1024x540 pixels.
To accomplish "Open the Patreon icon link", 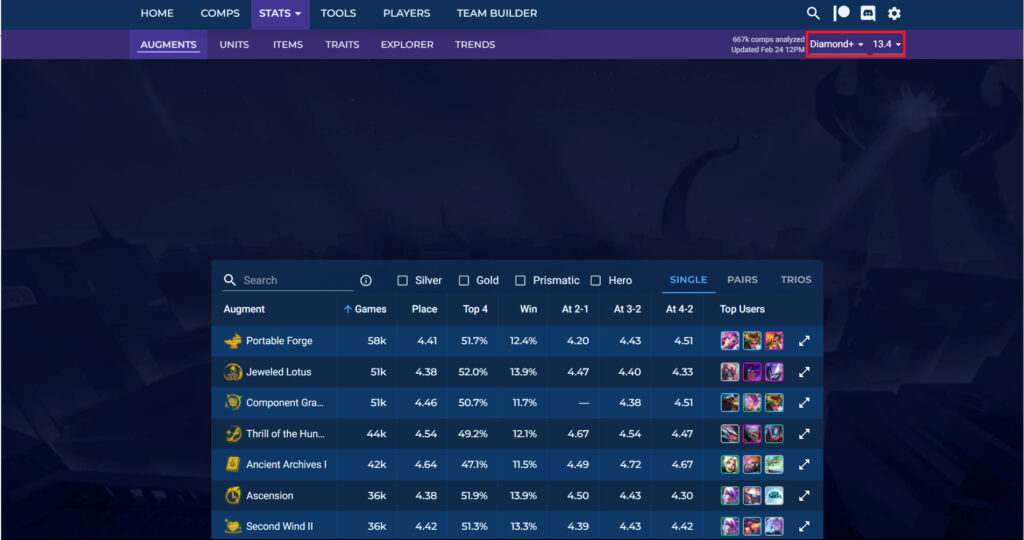I will coord(841,13).
